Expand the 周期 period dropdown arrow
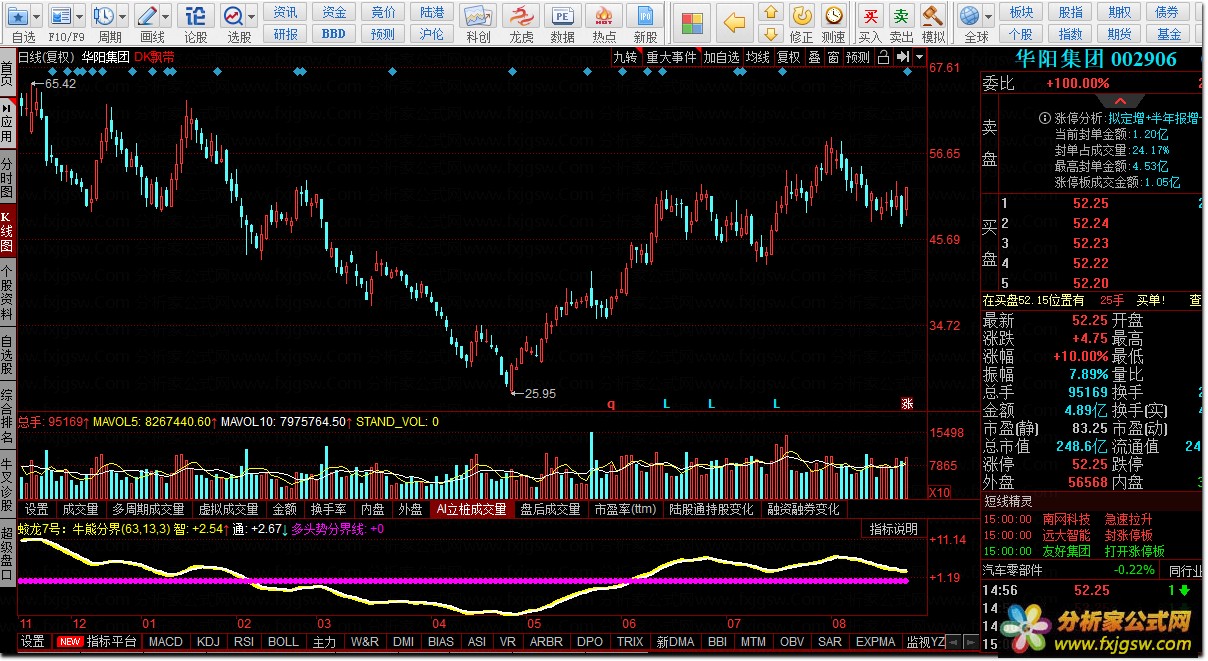The height and width of the screenshot is (661, 1208). point(122,17)
